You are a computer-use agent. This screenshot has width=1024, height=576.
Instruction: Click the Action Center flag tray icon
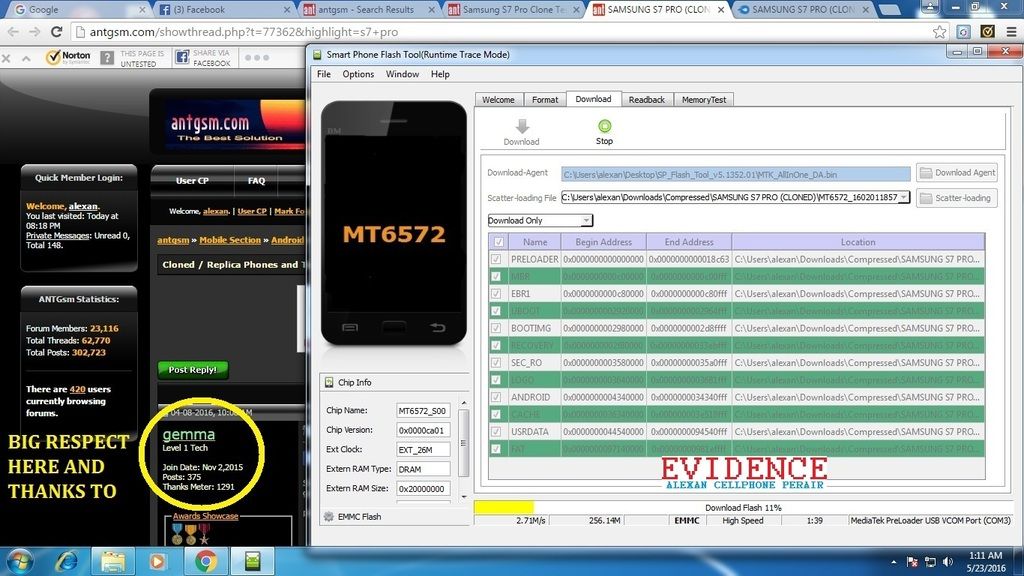point(913,562)
